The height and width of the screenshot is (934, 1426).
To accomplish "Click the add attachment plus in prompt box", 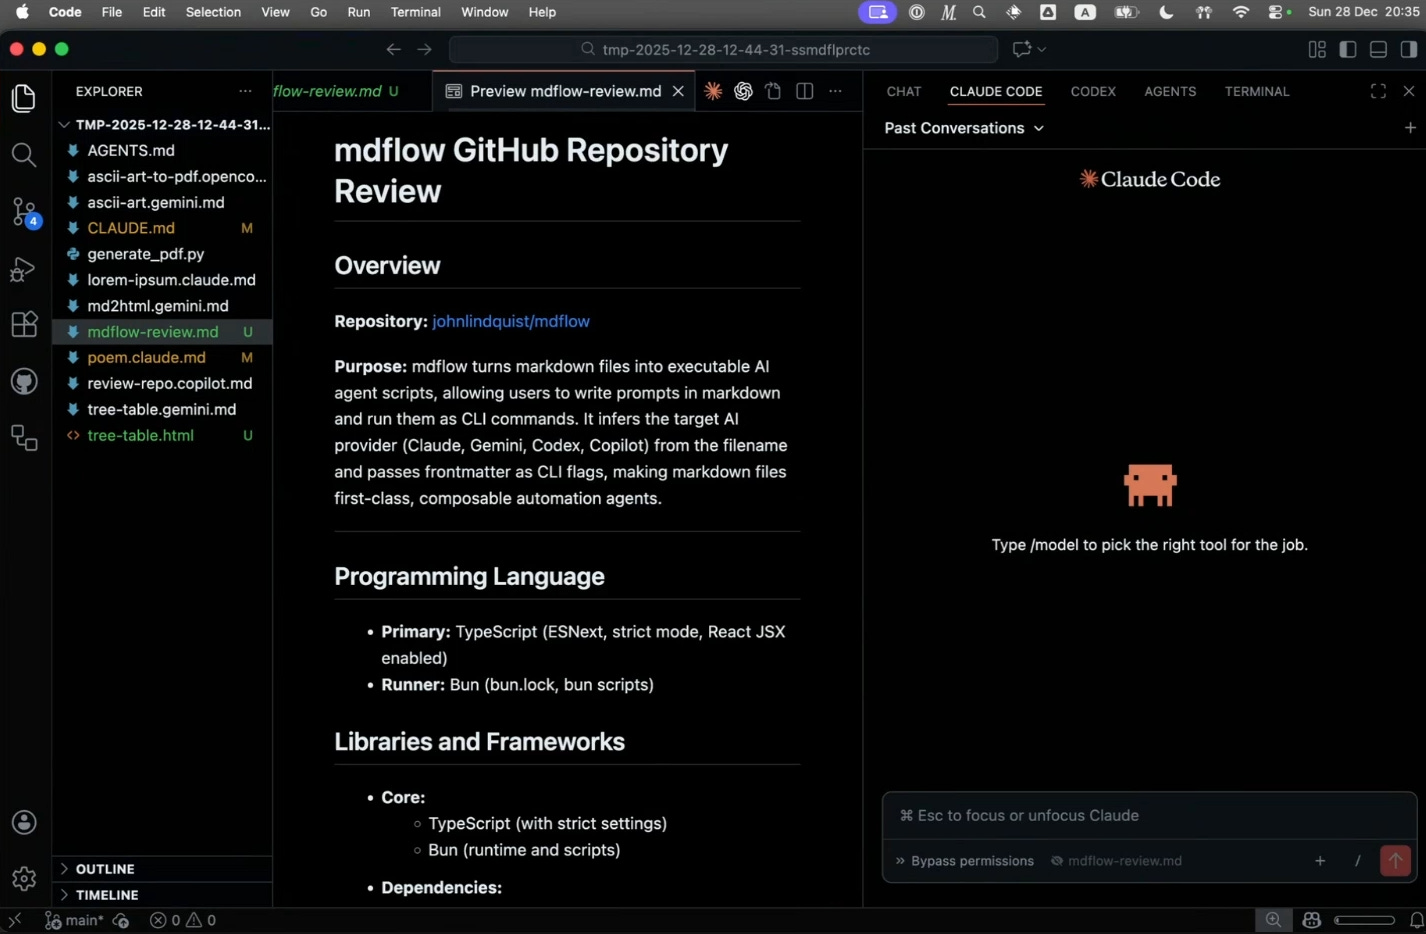I will (x=1320, y=861).
